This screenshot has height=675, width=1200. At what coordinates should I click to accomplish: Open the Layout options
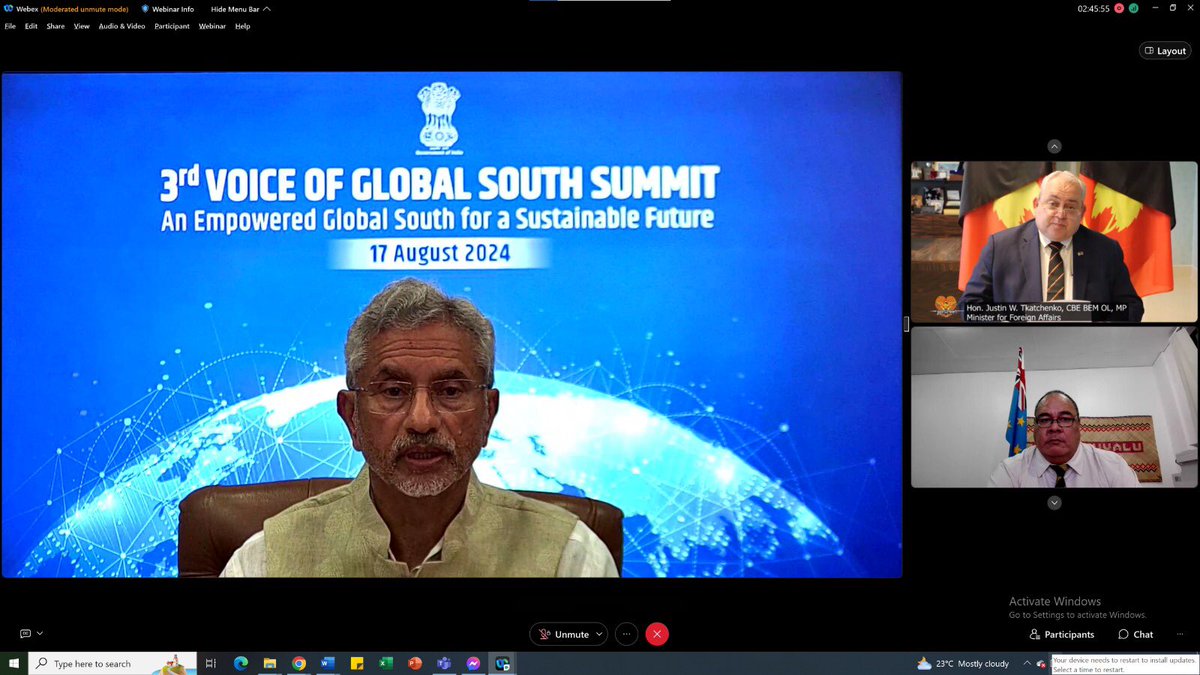pyautogui.click(x=1165, y=51)
